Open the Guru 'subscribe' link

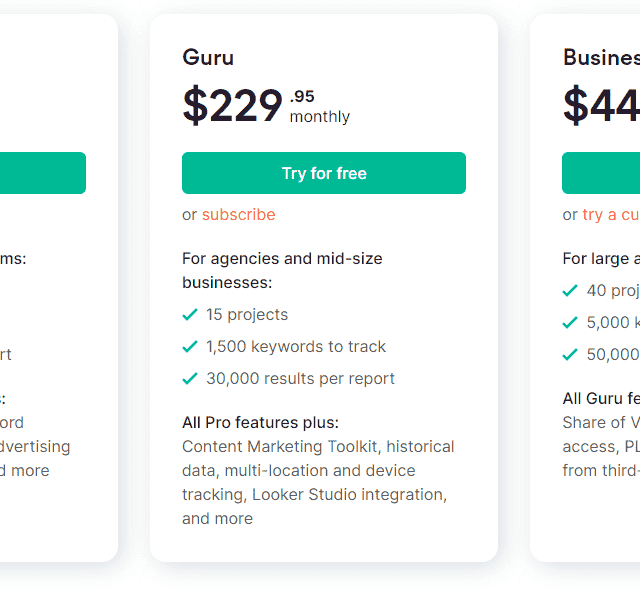[x=238, y=214]
